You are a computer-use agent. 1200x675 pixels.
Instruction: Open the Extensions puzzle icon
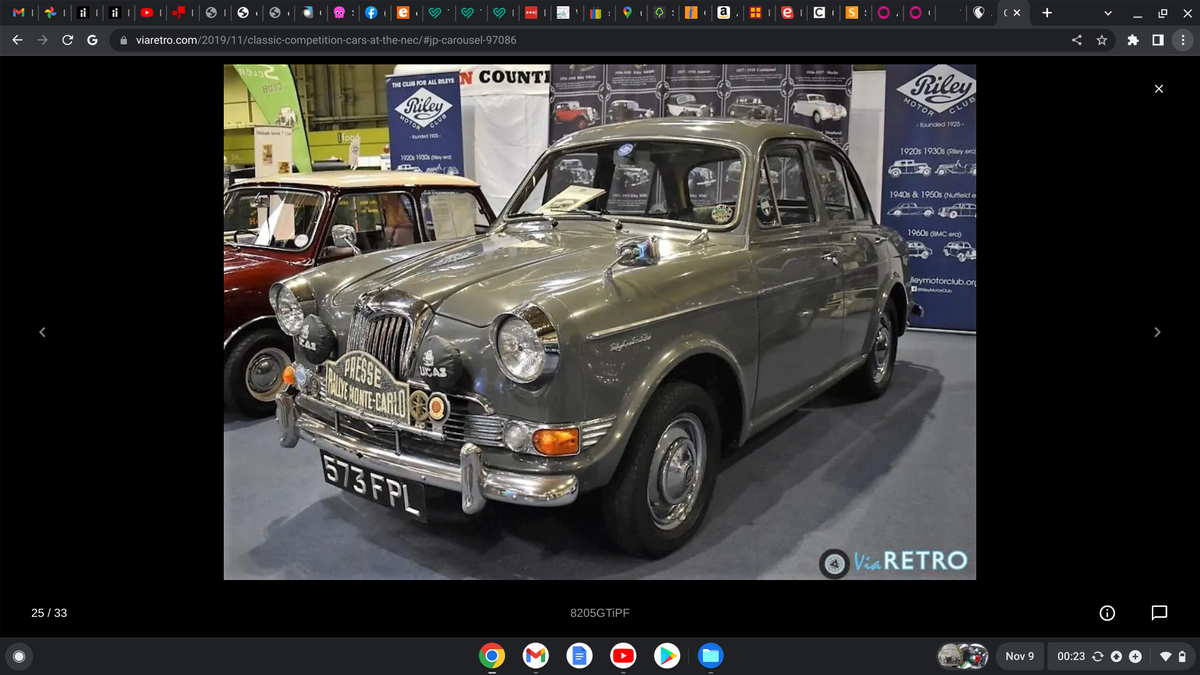click(x=1133, y=41)
